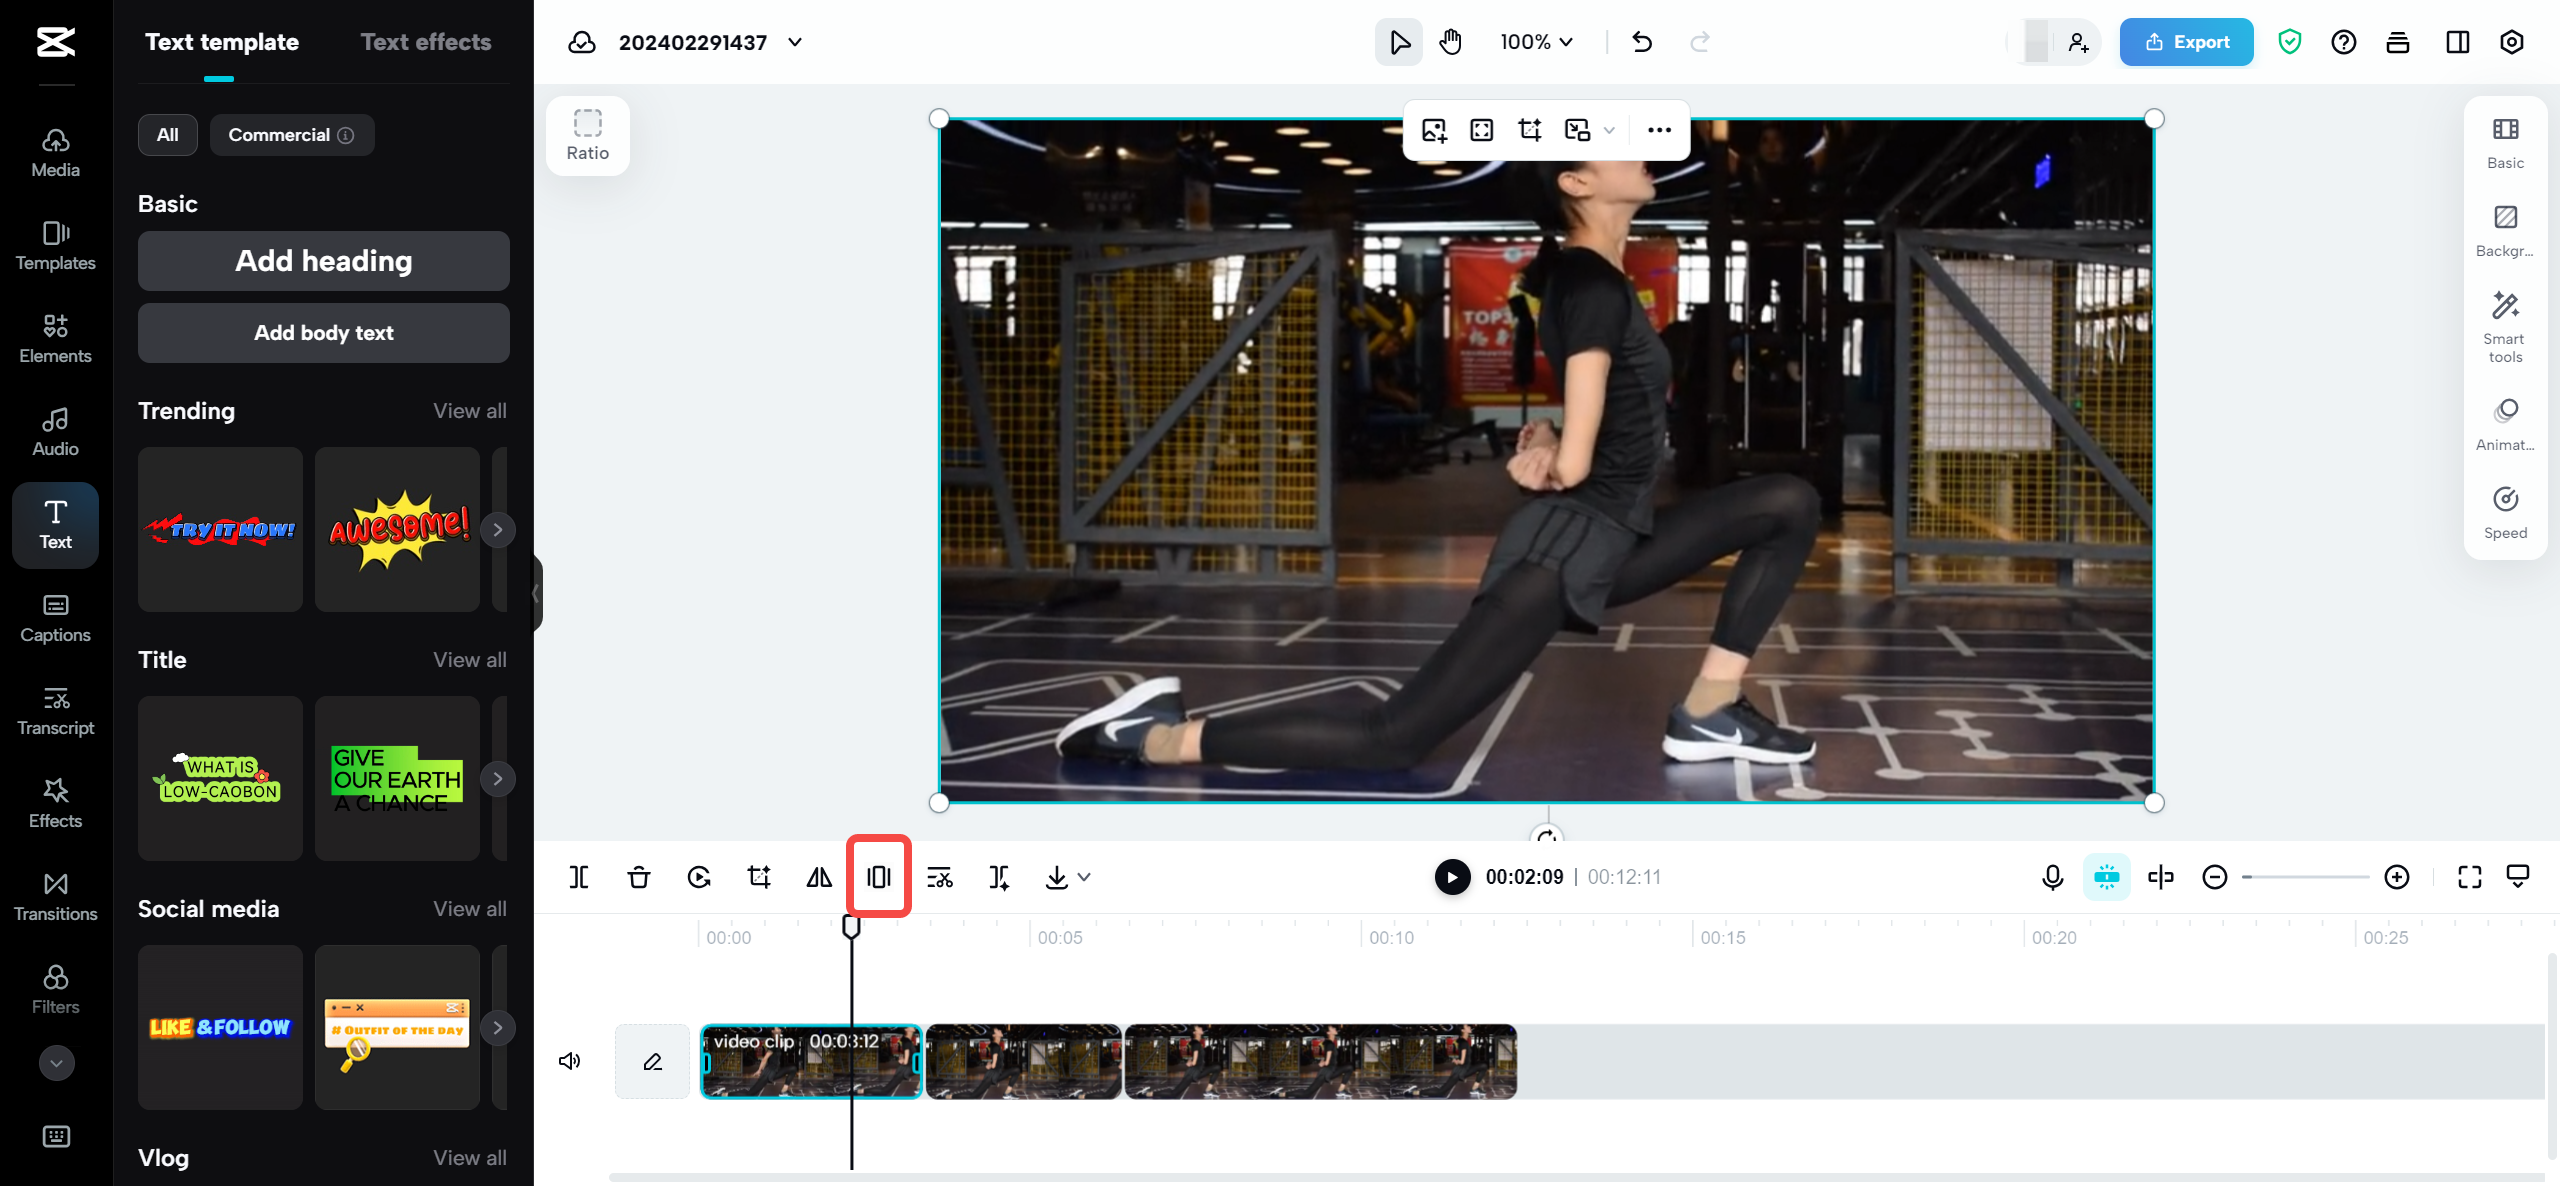The width and height of the screenshot is (2560, 1186).
Task: Open Smart tools in right panel
Action: (2504, 325)
